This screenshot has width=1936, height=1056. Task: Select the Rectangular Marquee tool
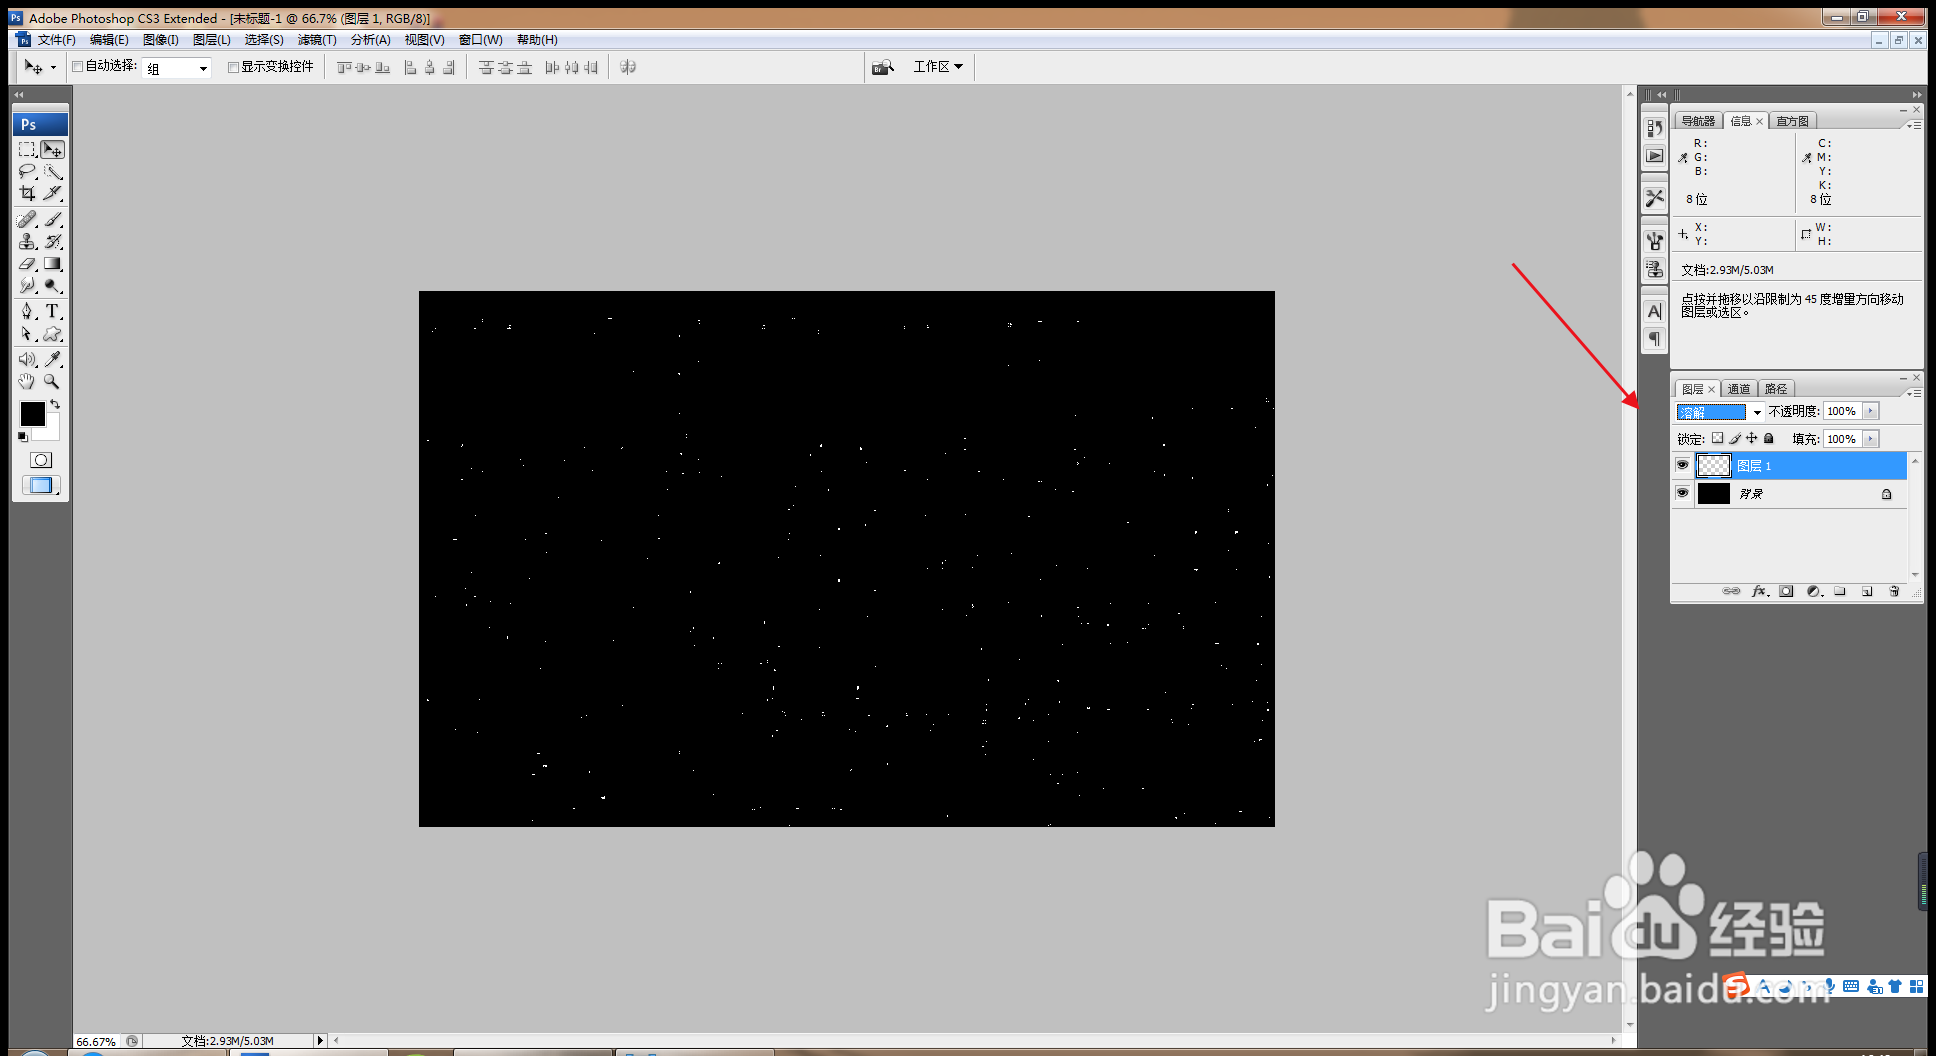tap(28, 150)
